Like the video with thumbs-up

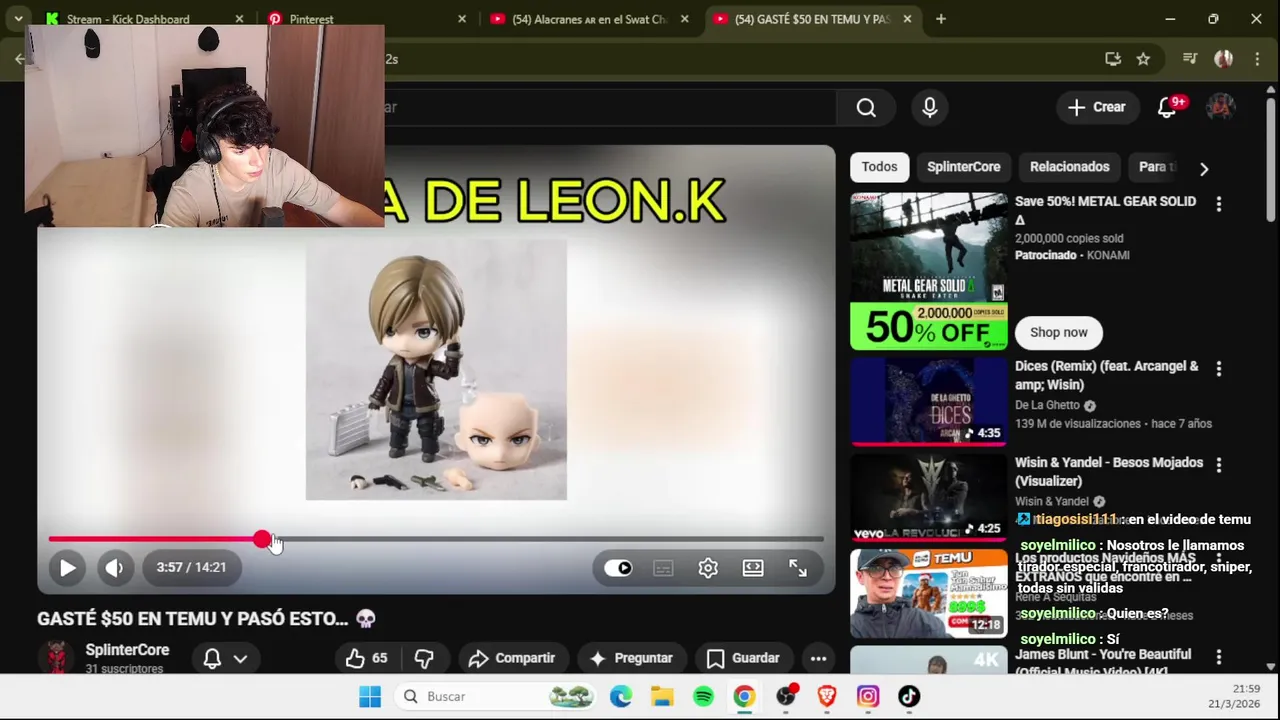click(x=366, y=658)
